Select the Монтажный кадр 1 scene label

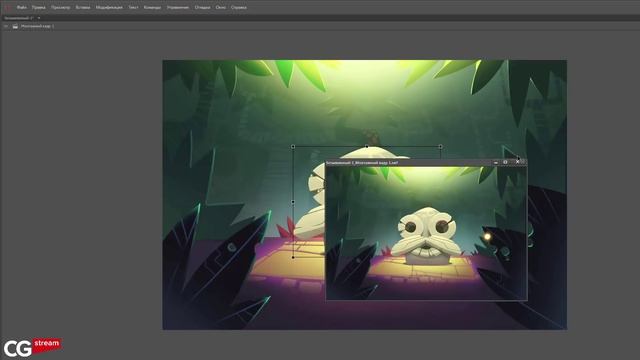[37, 26]
